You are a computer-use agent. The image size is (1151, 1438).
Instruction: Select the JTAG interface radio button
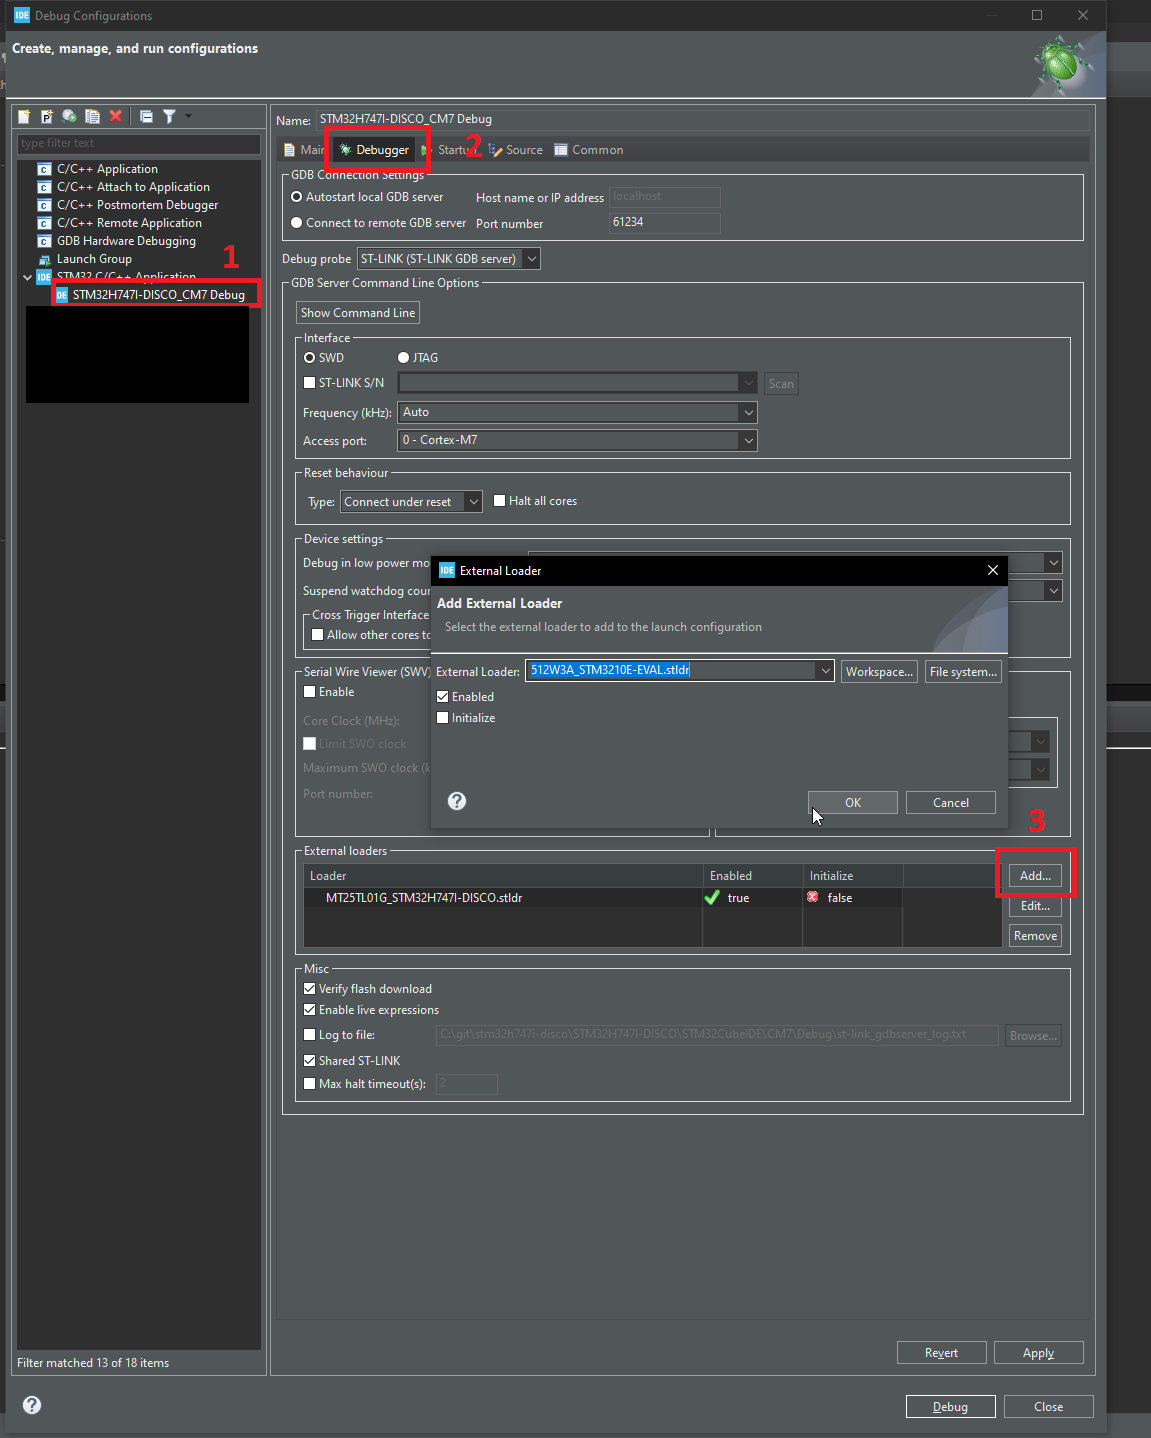403,357
